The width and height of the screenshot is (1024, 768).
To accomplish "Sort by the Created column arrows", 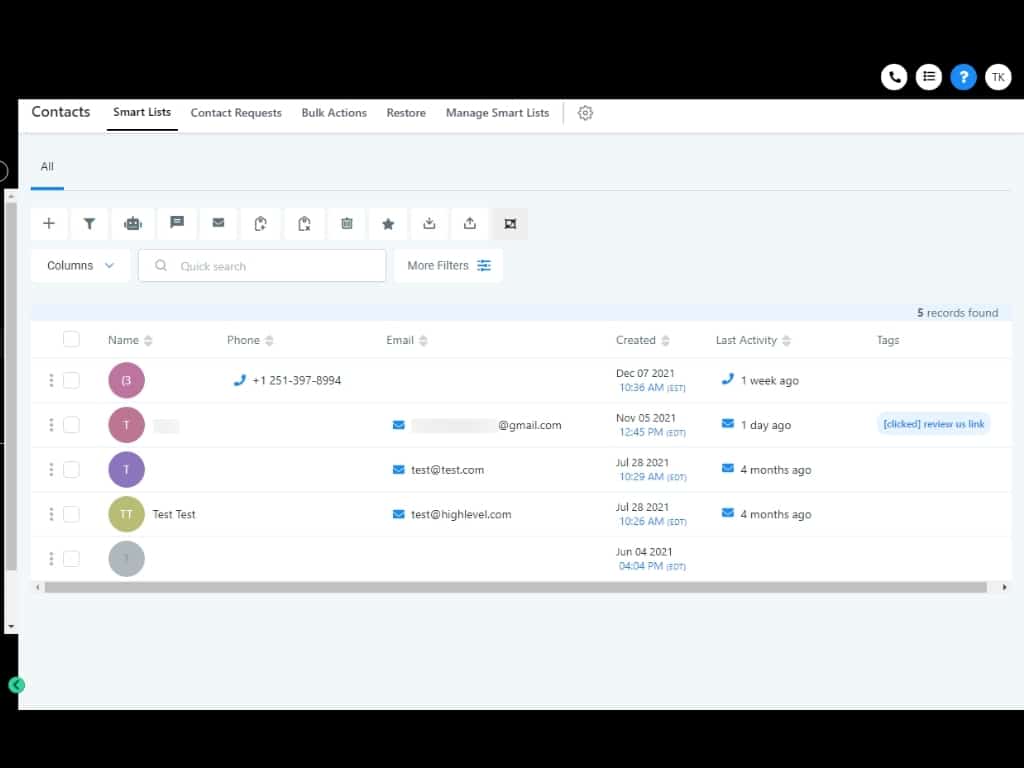I will point(665,341).
